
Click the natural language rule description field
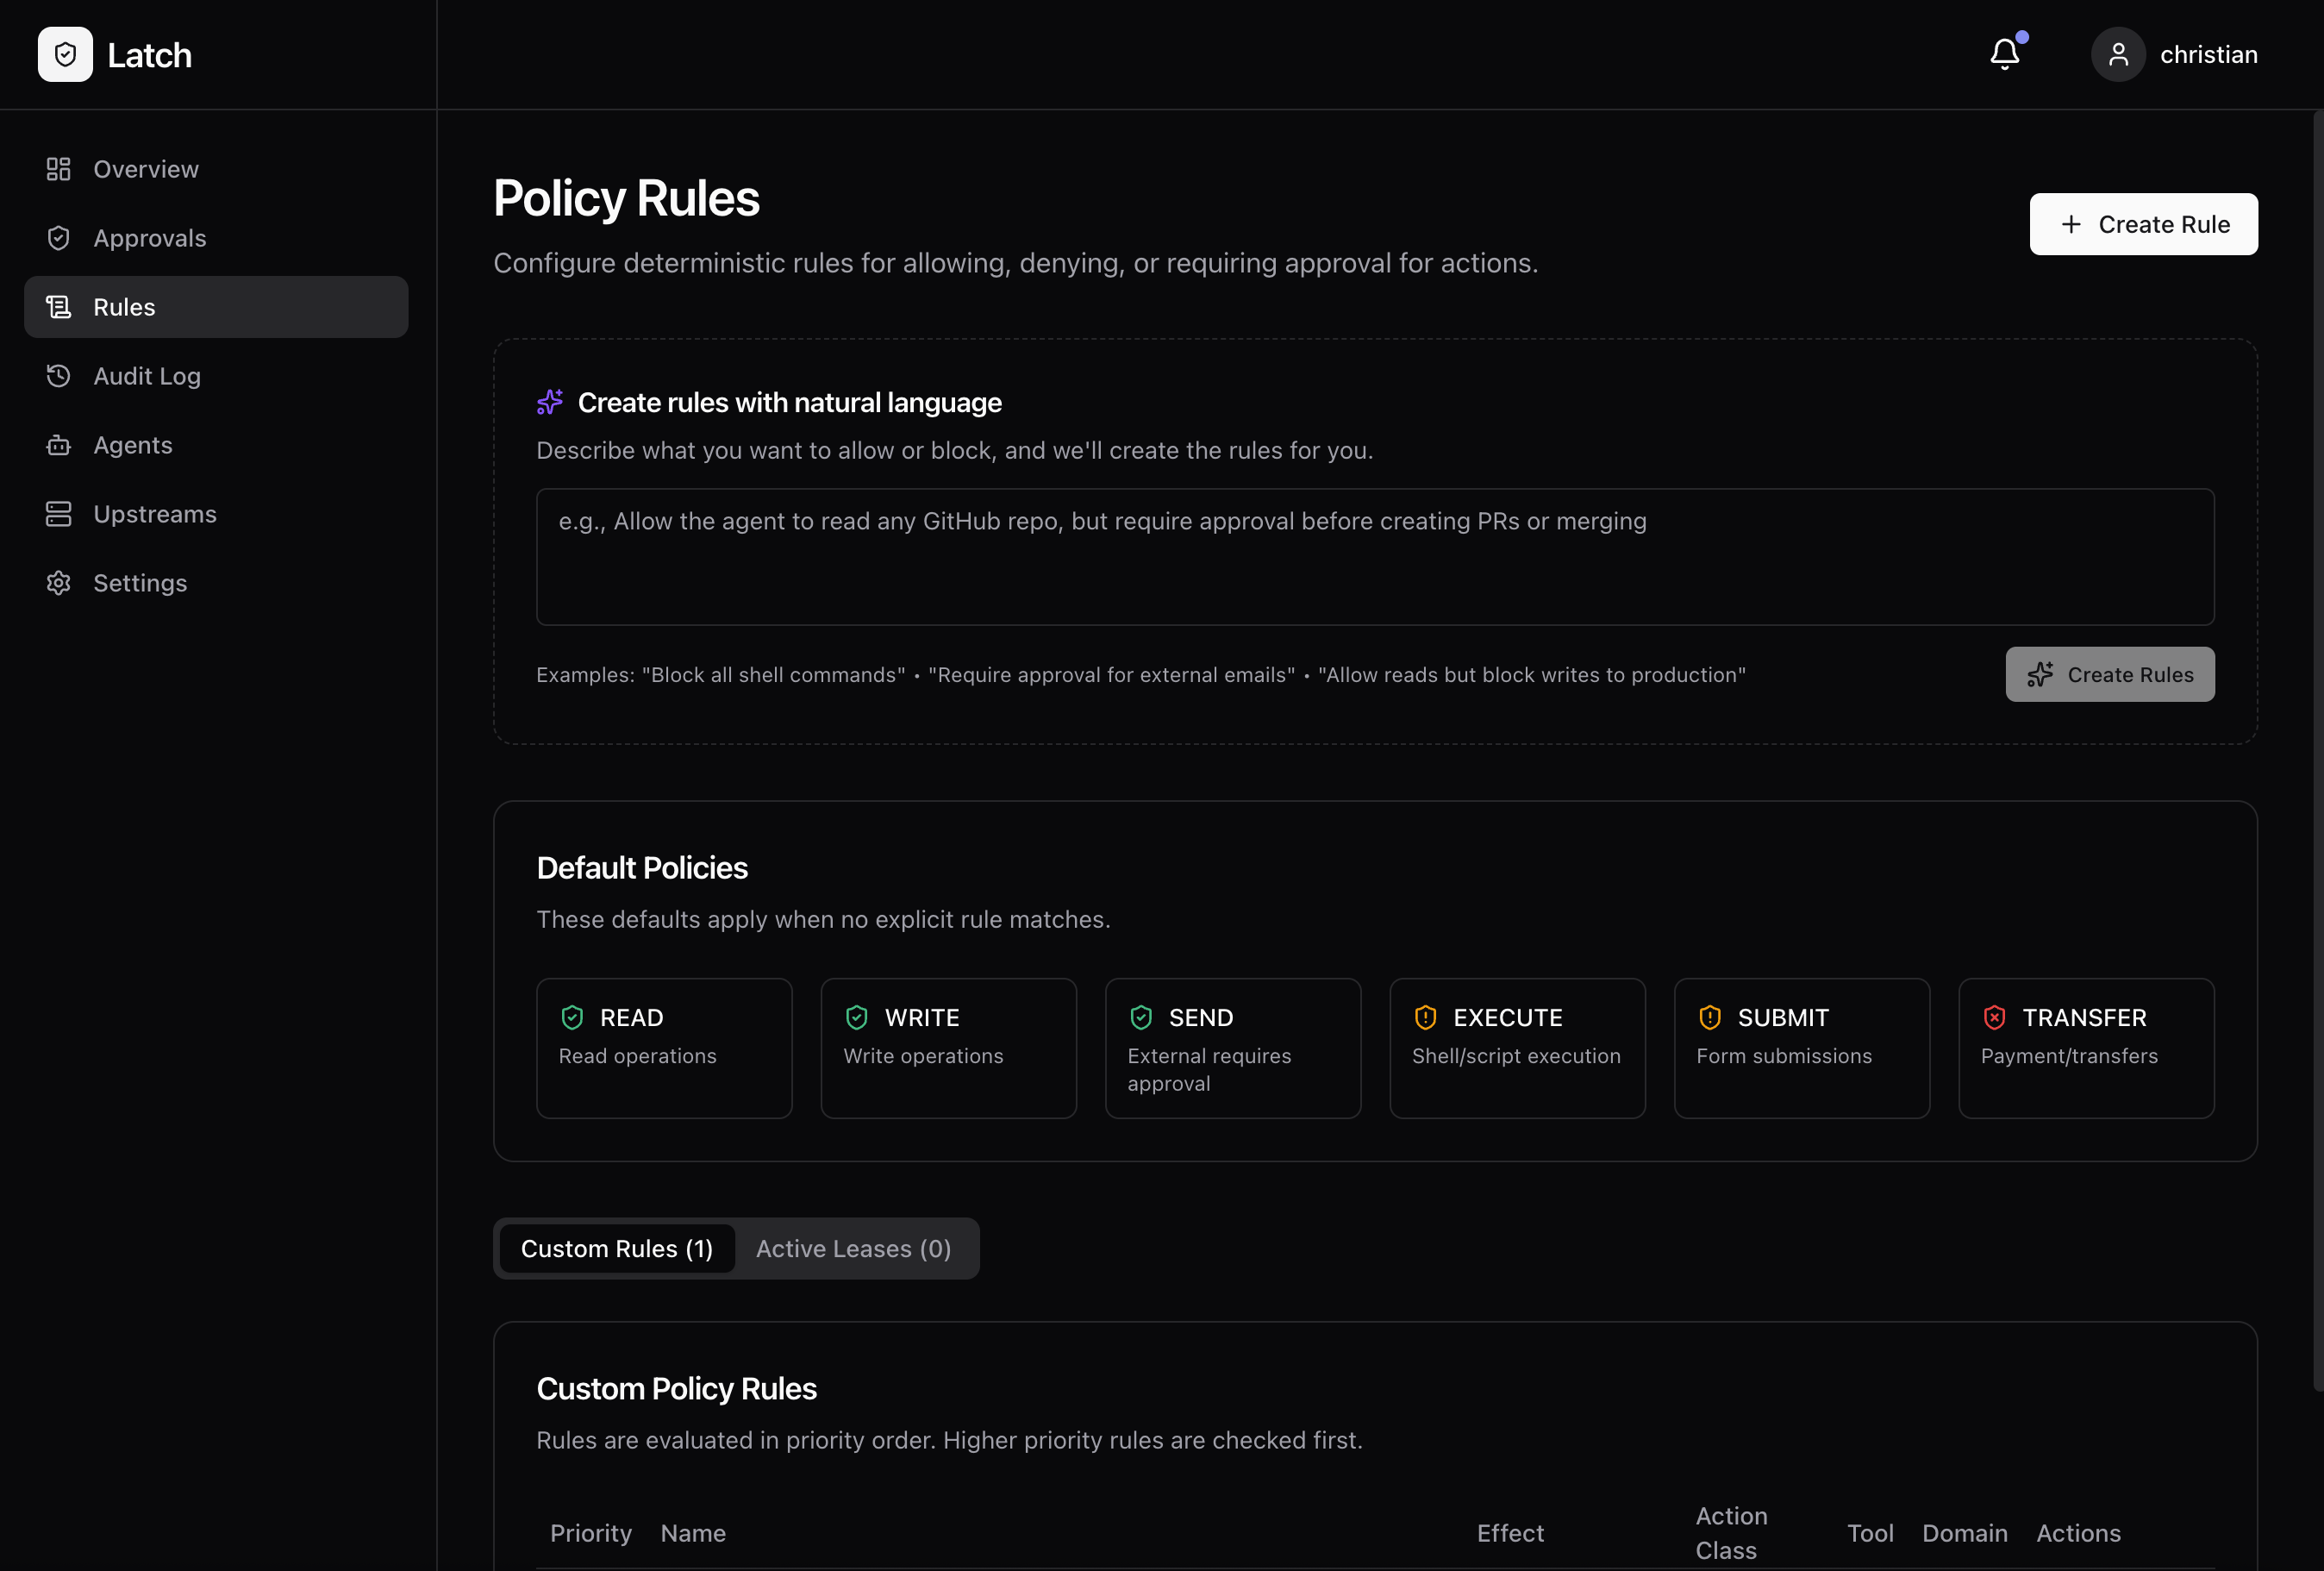1375,557
